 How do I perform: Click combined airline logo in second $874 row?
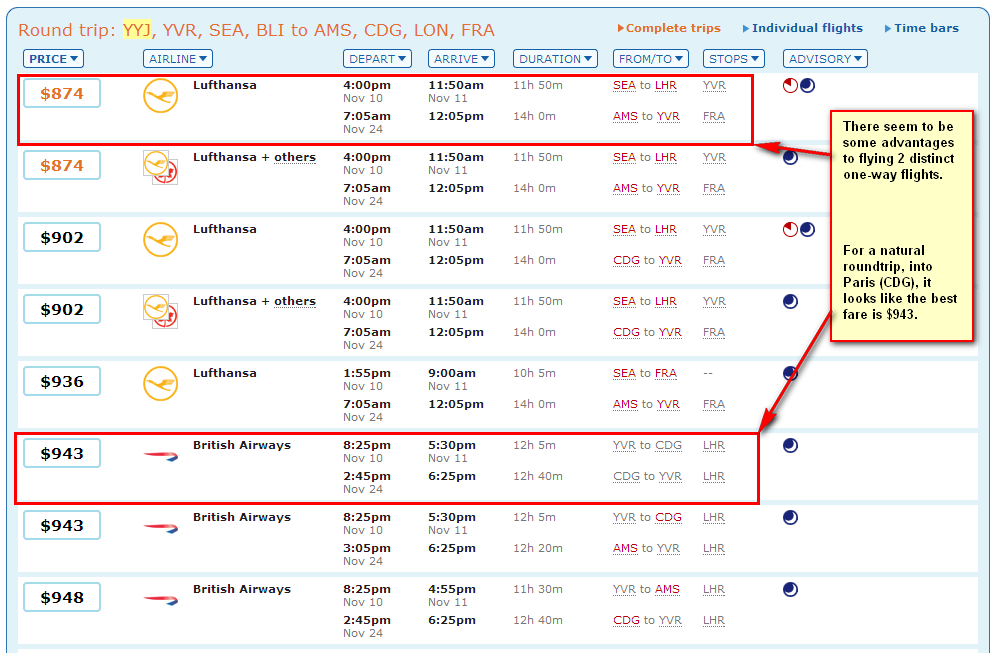(x=161, y=168)
